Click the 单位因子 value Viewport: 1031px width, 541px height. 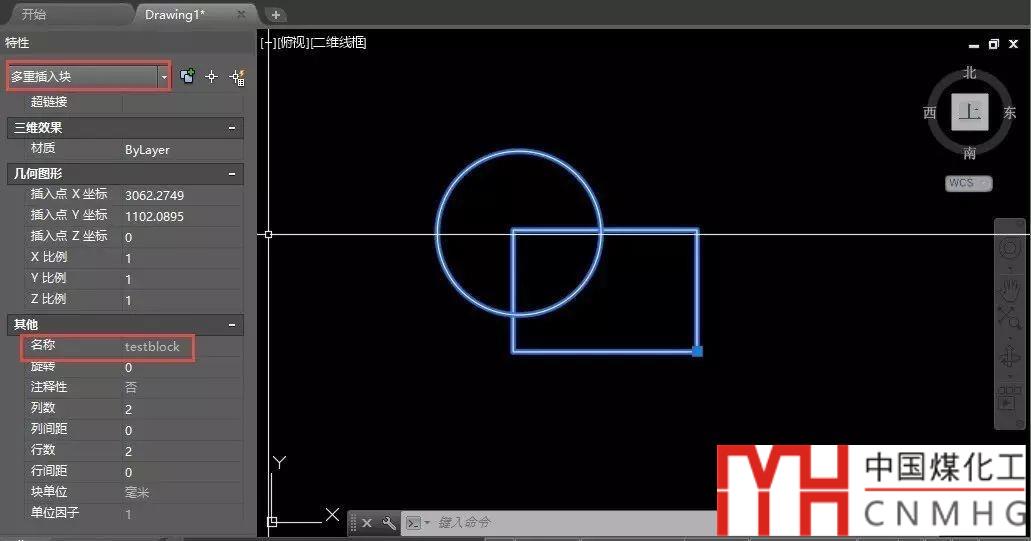pyautogui.click(x=183, y=514)
